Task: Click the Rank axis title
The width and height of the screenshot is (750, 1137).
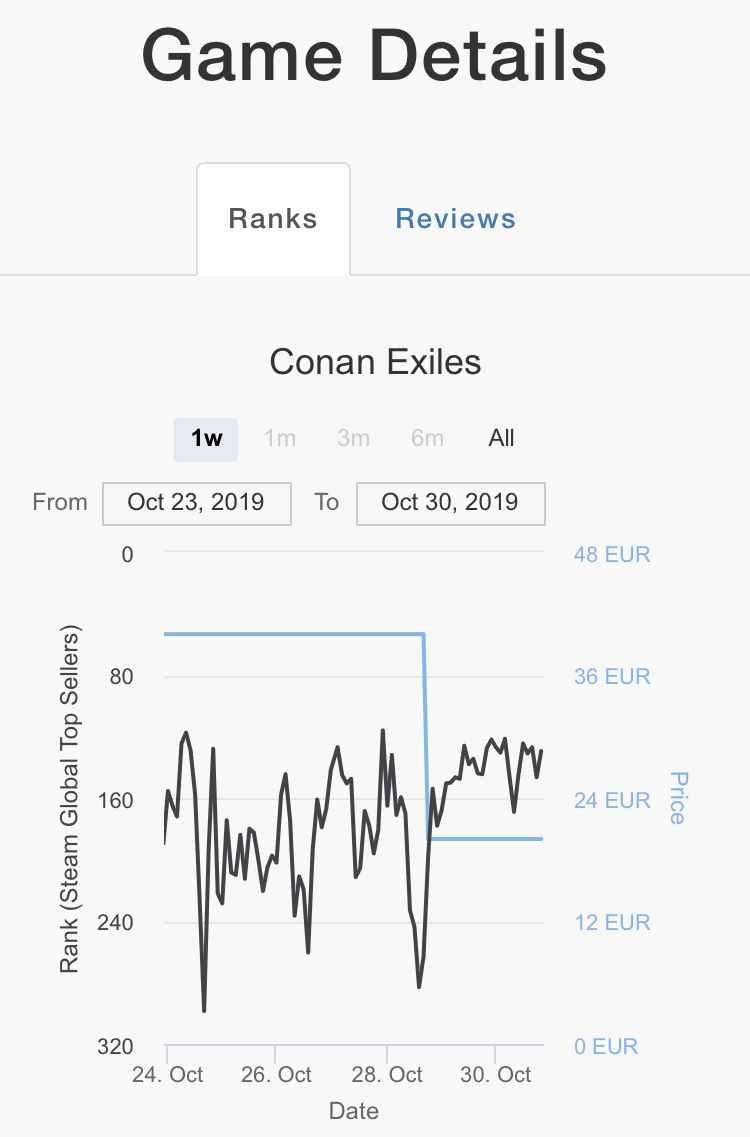Action: [x=69, y=800]
